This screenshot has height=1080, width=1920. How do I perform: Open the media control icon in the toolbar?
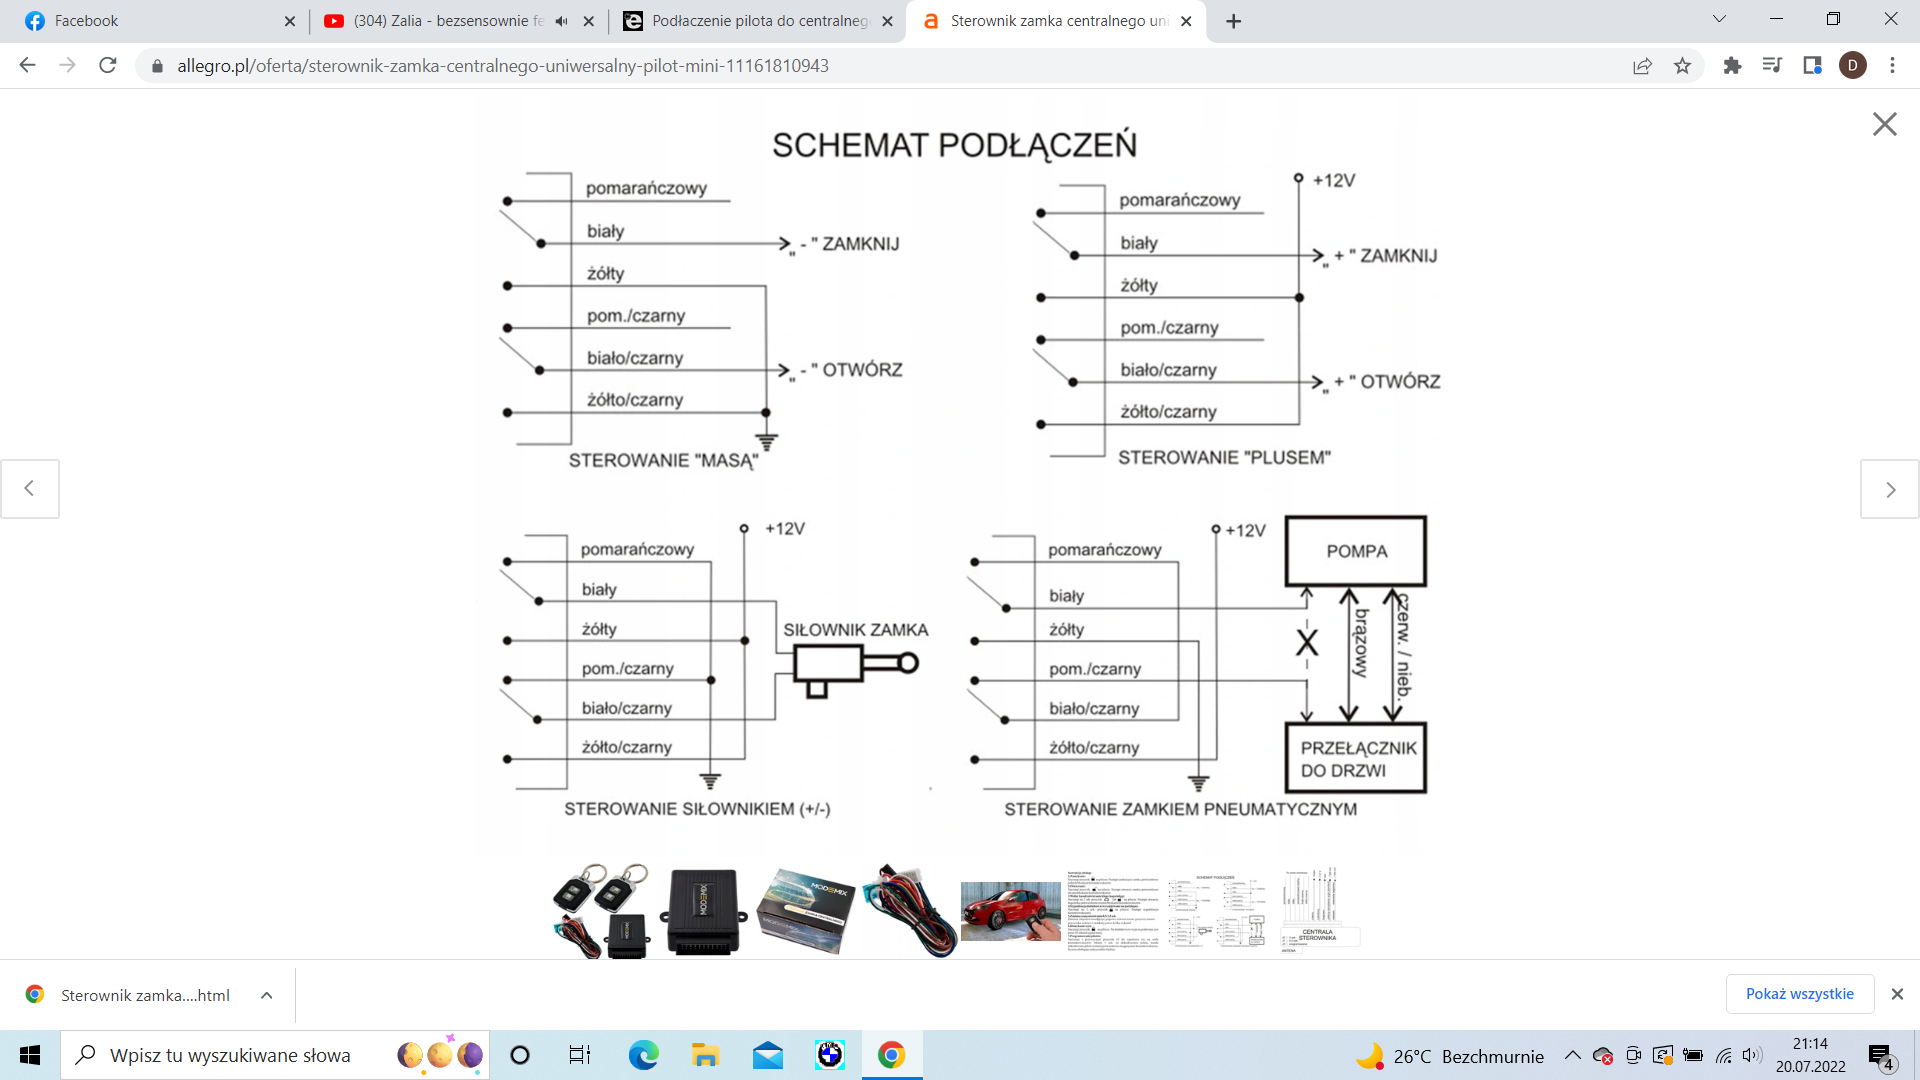coord(1772,66)
